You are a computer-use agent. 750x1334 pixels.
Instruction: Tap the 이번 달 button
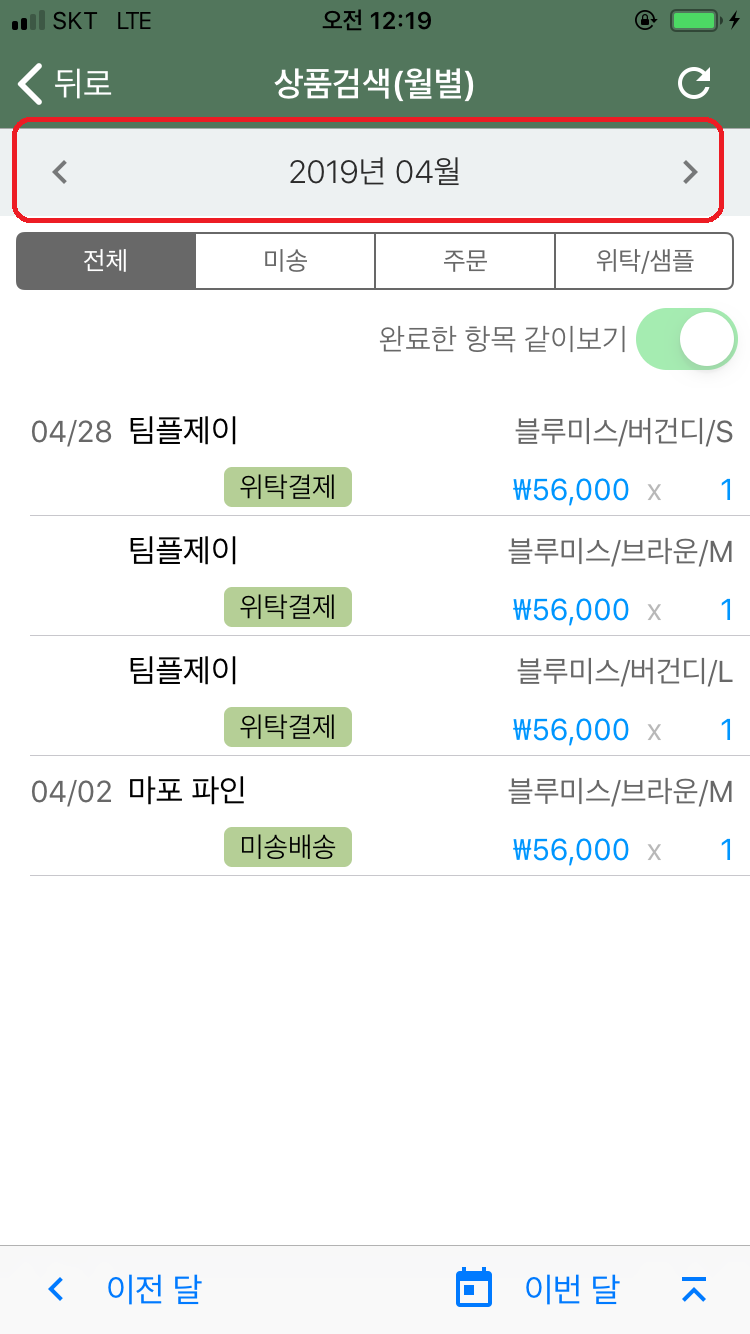(572, 1289)
